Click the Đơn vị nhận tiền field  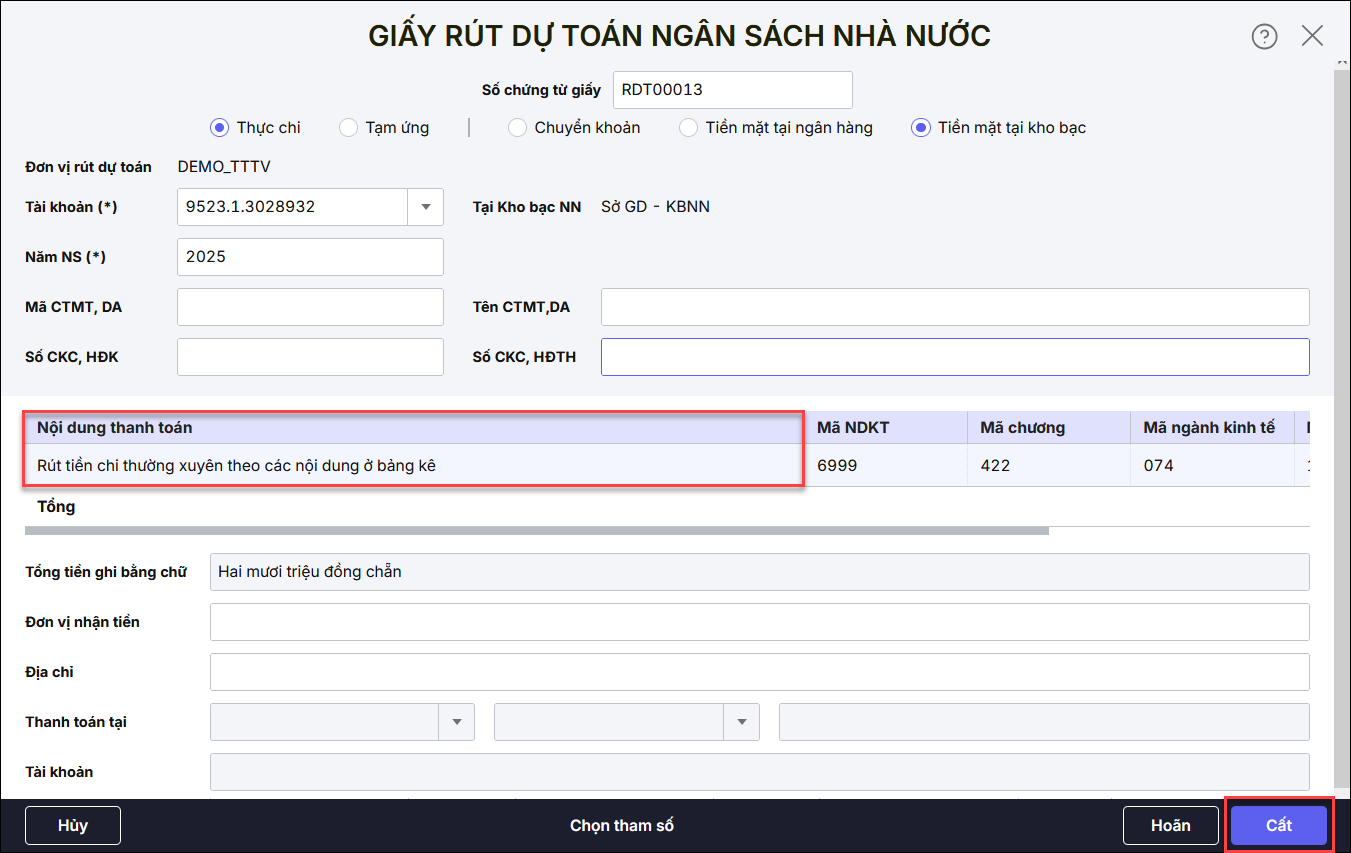759,622
